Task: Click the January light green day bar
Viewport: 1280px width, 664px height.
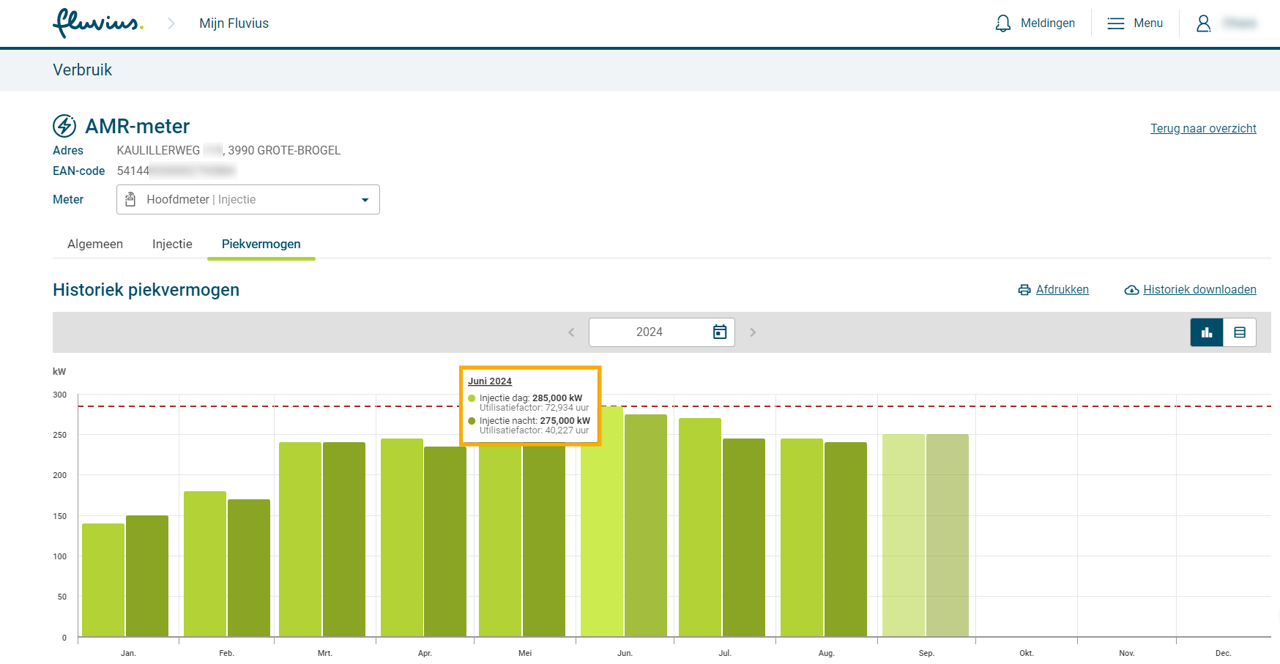Action: 103,580
